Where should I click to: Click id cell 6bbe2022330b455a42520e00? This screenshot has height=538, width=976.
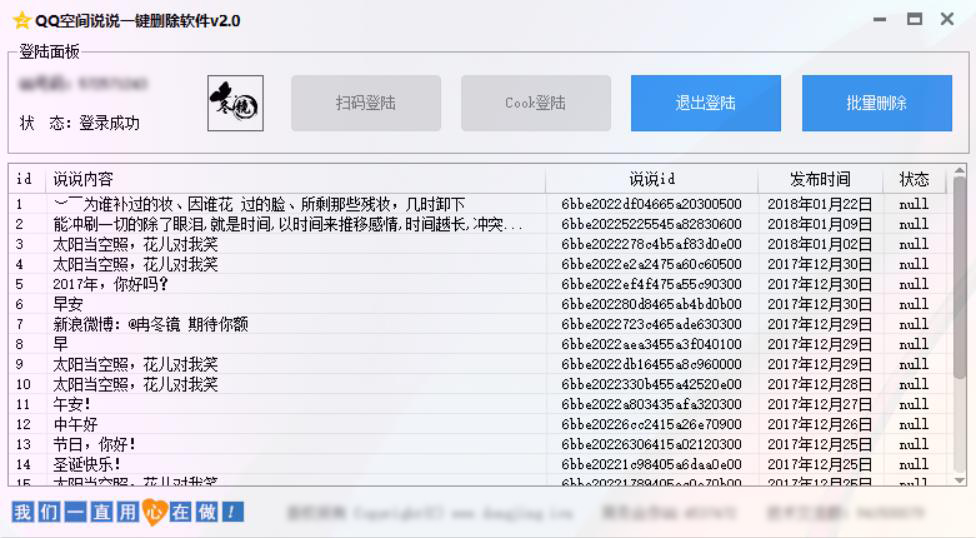651,385
